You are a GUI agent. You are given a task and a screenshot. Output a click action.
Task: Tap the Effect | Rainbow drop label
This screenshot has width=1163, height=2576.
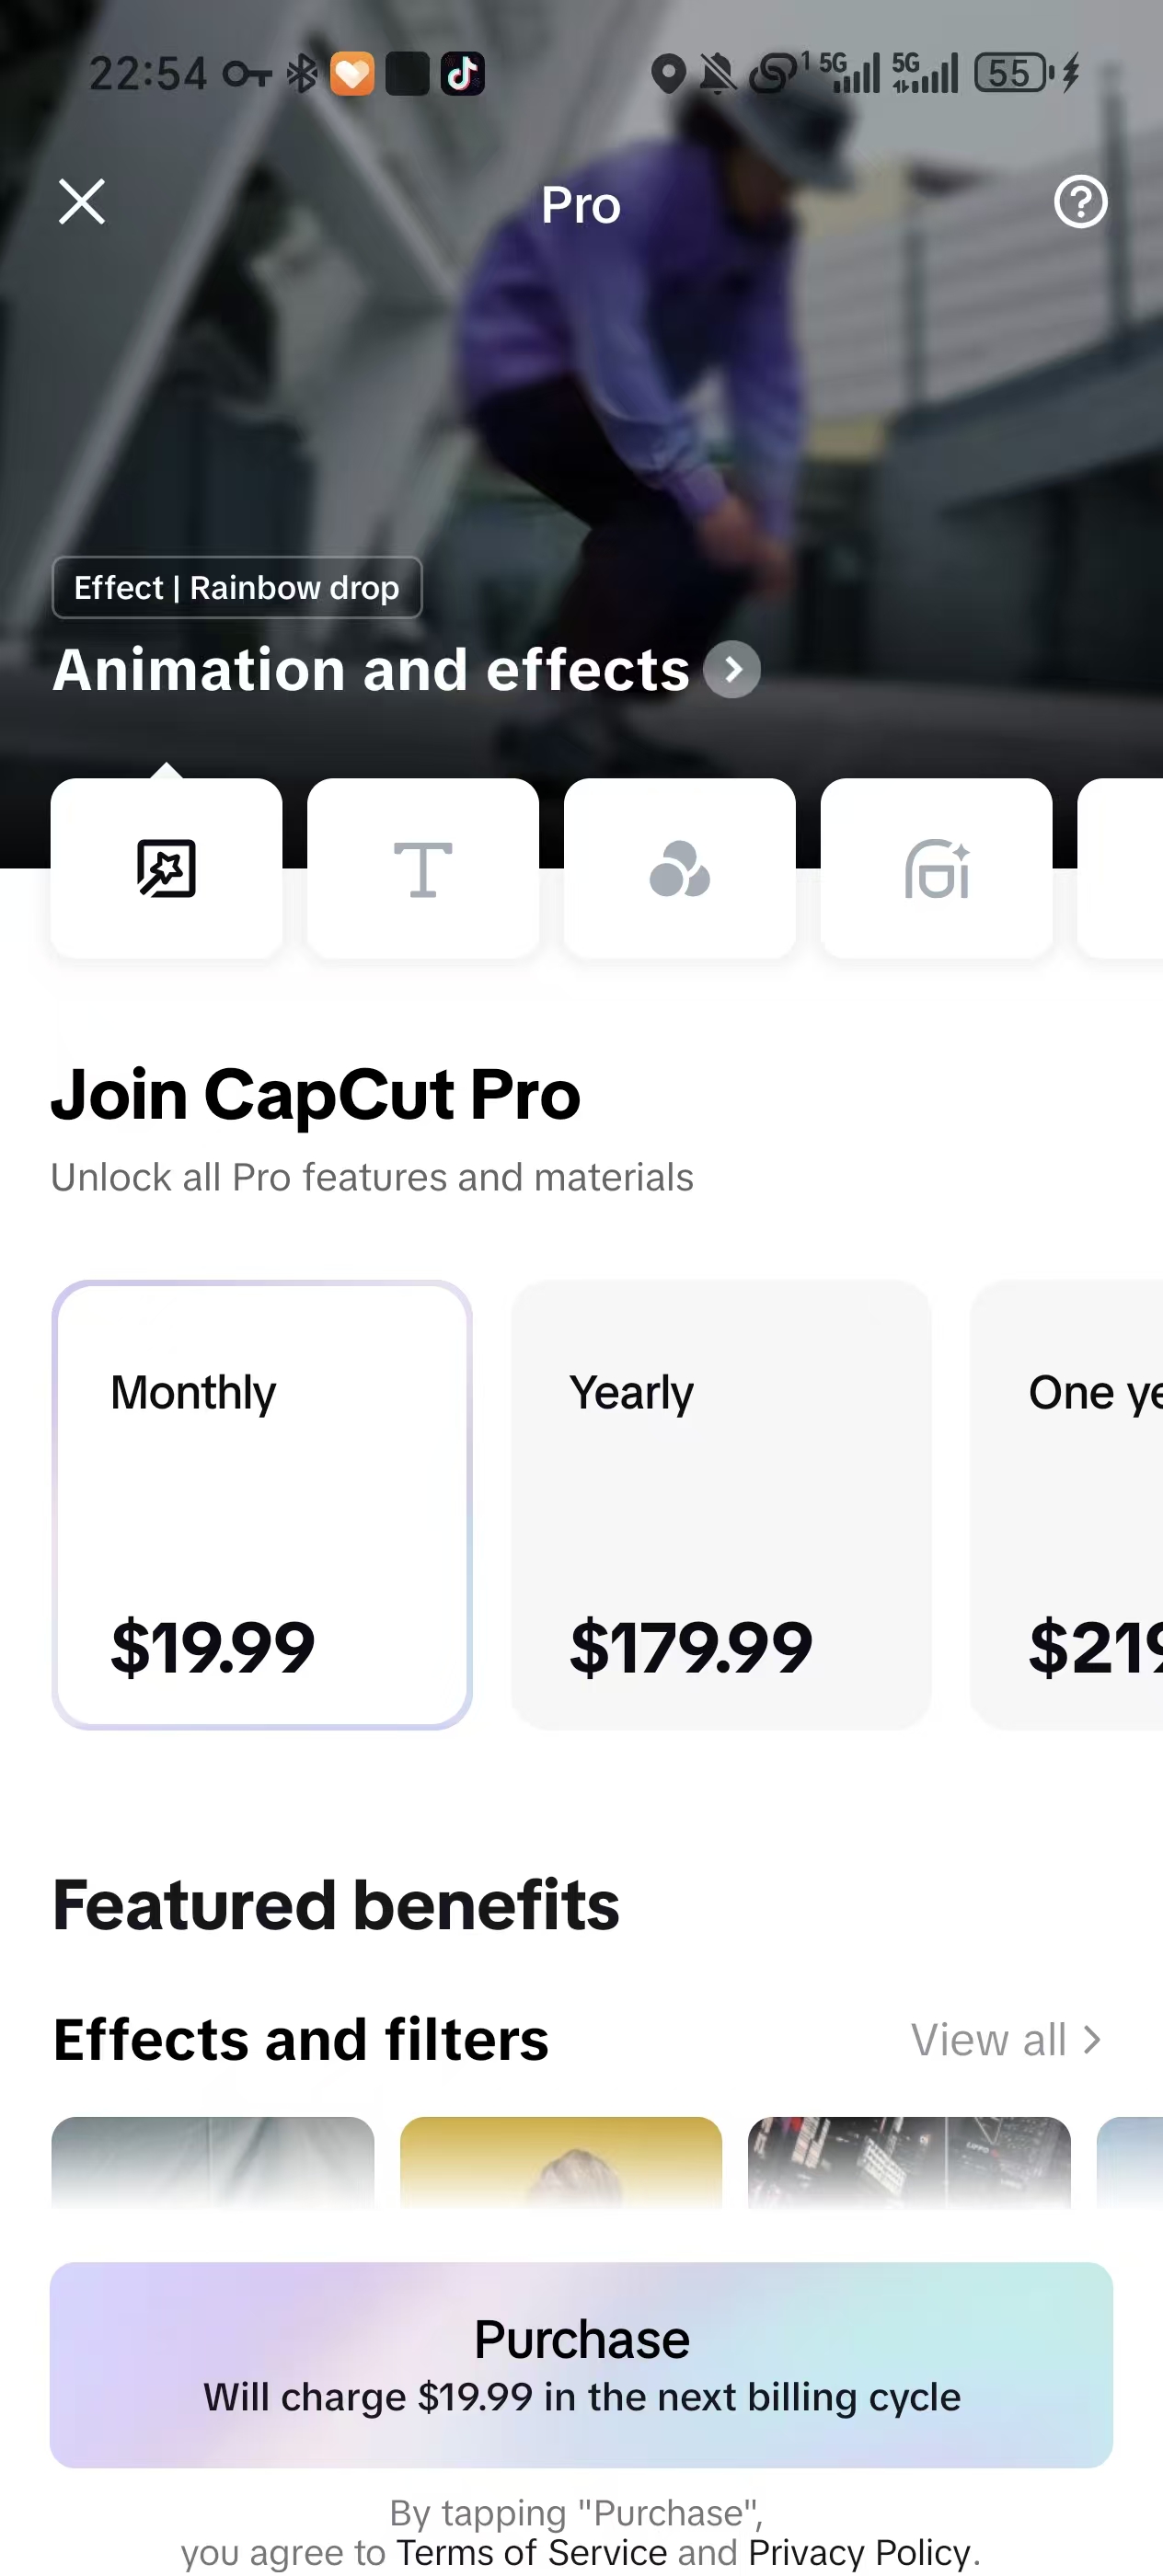[x=237, y=588]
